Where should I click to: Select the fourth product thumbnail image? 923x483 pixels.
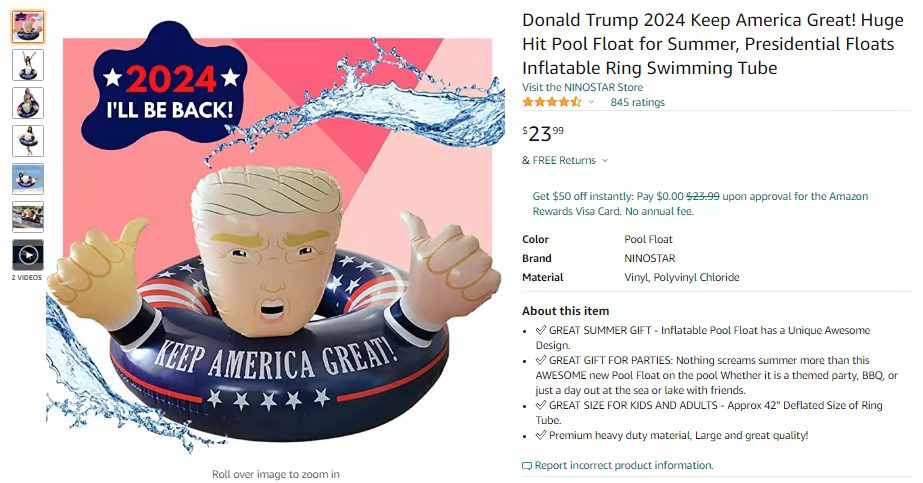click(28, 141)
